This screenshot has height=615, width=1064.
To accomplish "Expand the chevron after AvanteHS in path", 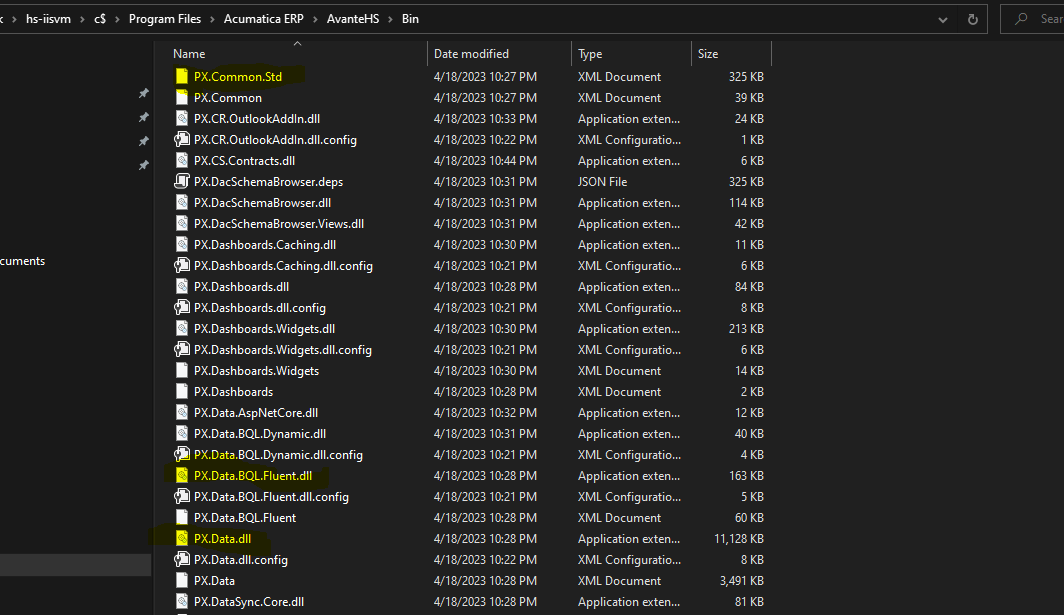I will point(391,19).
